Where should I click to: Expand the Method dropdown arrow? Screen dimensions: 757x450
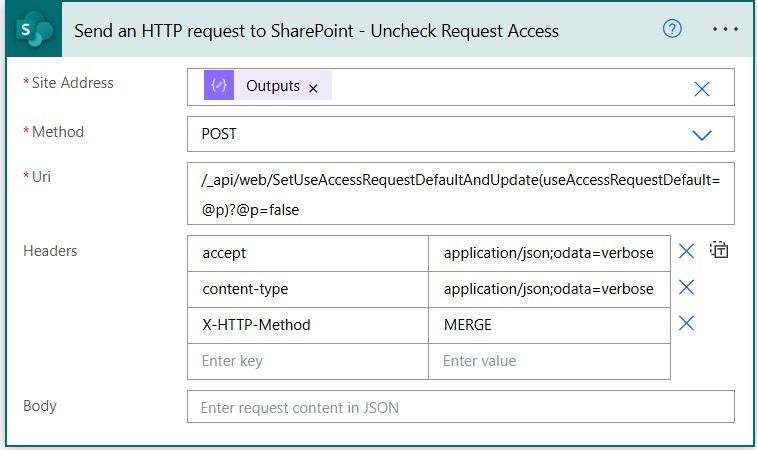[x=702, y=135]
